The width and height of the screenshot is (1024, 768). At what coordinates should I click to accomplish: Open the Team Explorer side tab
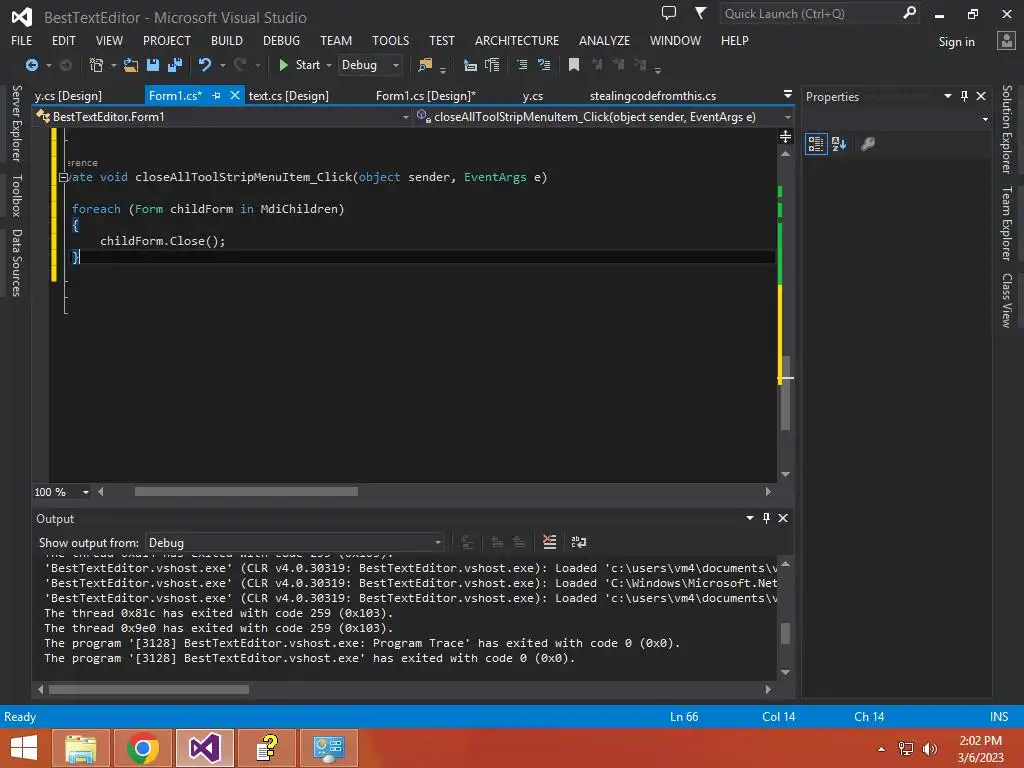pyautogui.click(x=1007, y=223)
